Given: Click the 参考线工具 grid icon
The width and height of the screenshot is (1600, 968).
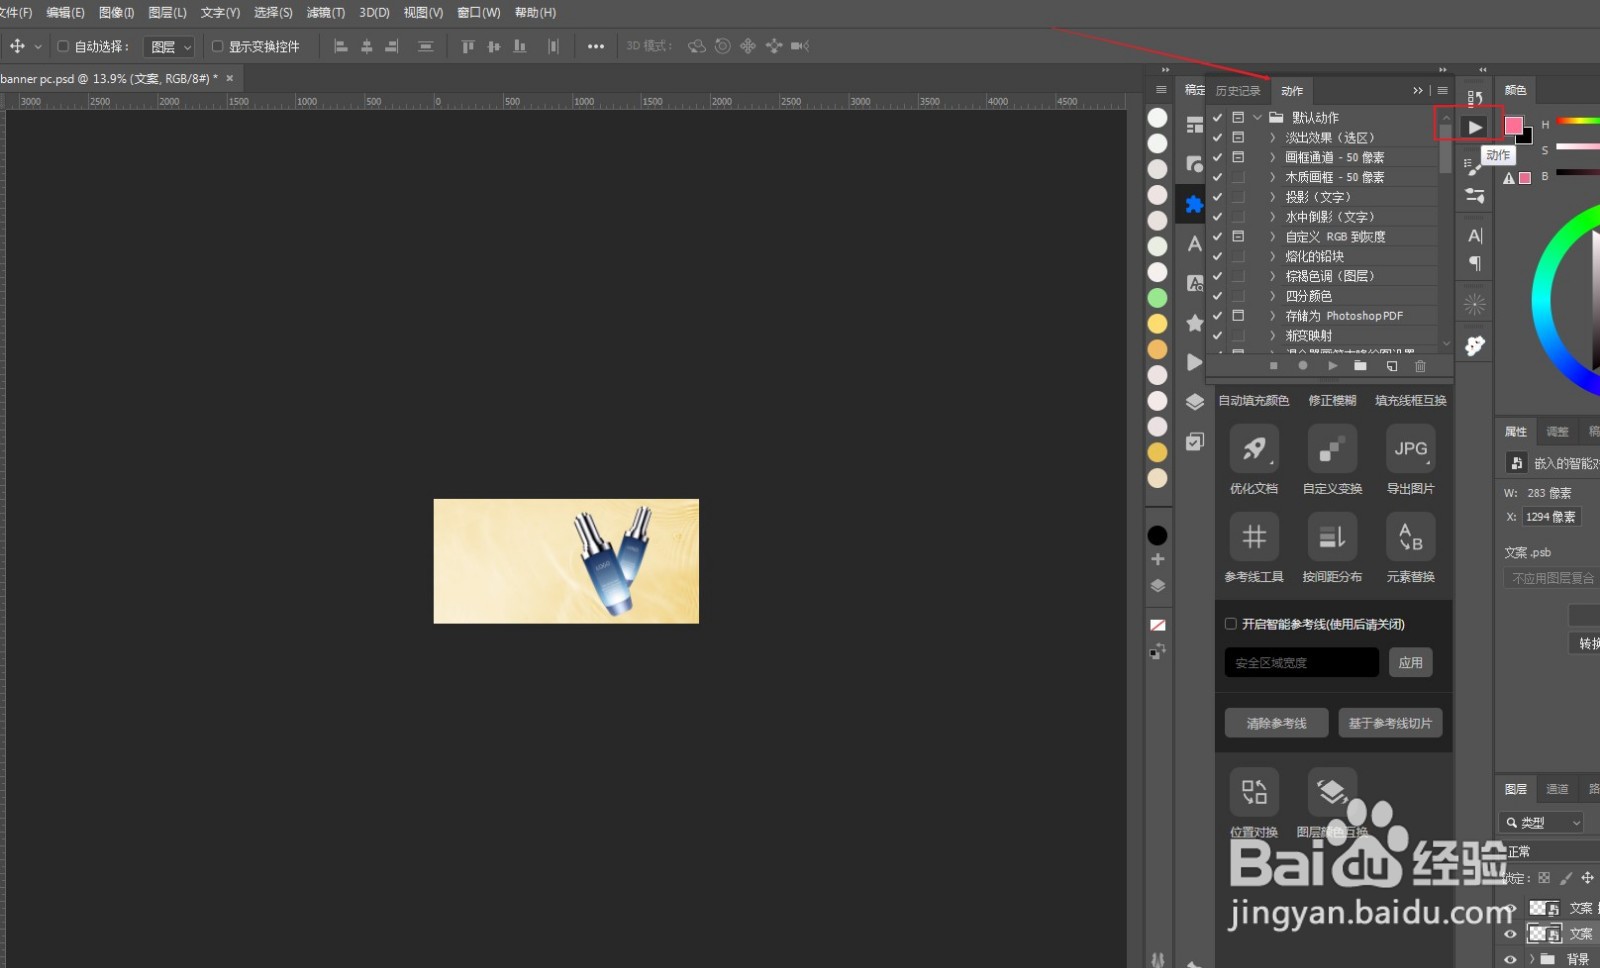Looking at the screenshot, I should pos(1254,536).
